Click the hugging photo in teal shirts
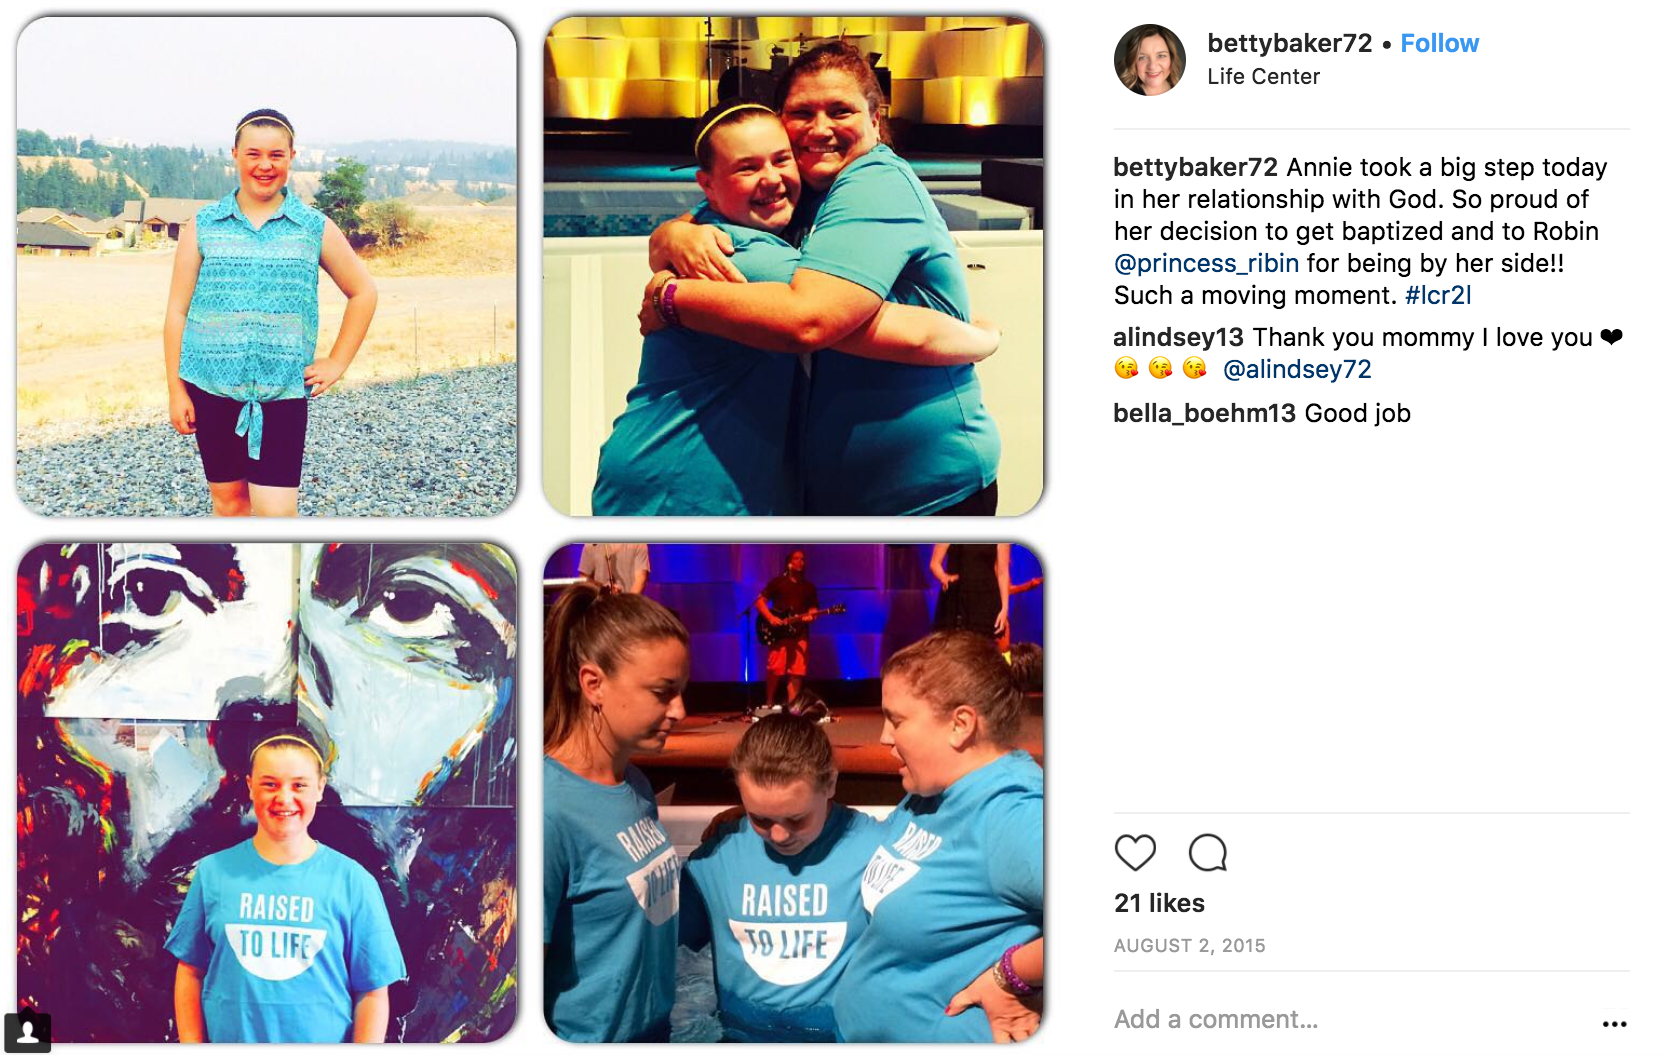This screenshot has height=1055, width=1668. pos(793,266)
